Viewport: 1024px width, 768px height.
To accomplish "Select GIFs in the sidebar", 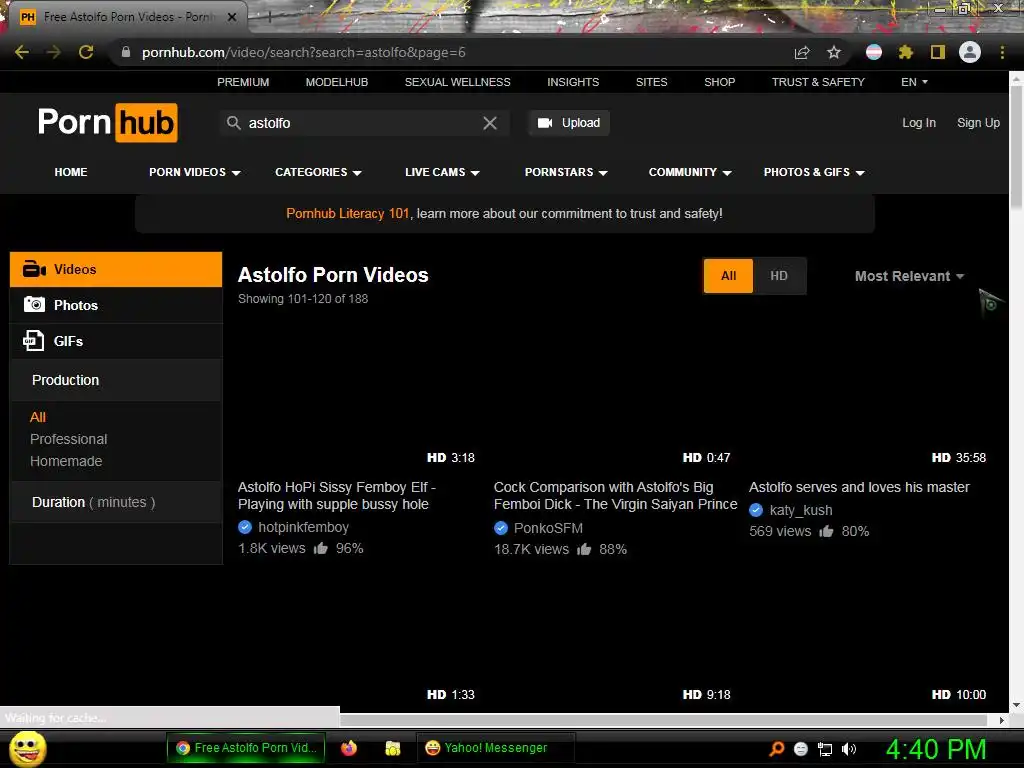I will point(116,341).
